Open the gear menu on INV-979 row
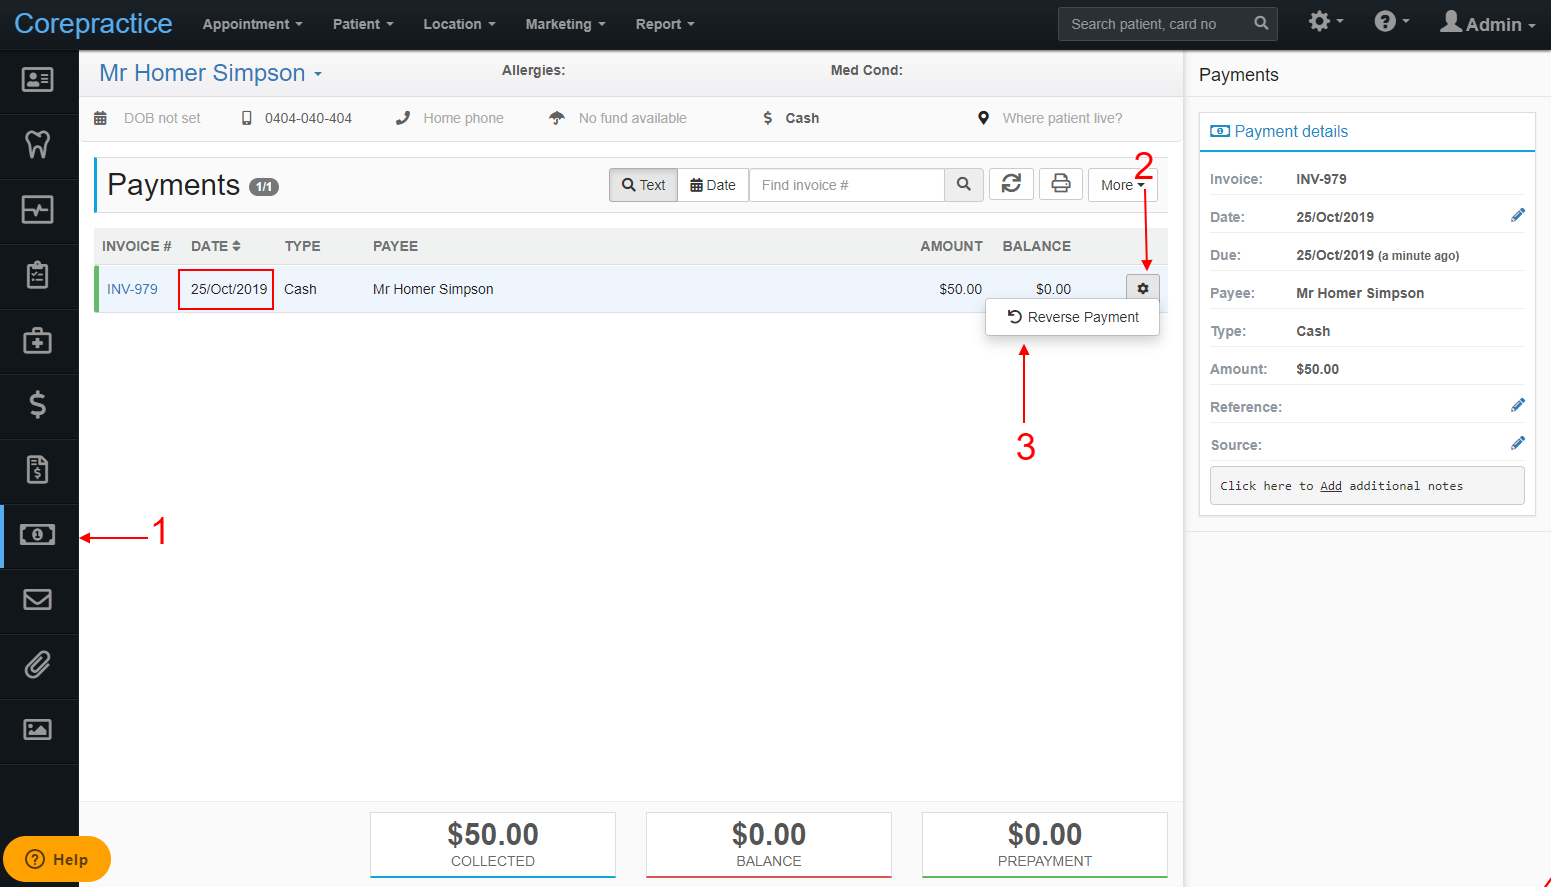This screenshot has height=887, width=1551. coord(1143,288)
